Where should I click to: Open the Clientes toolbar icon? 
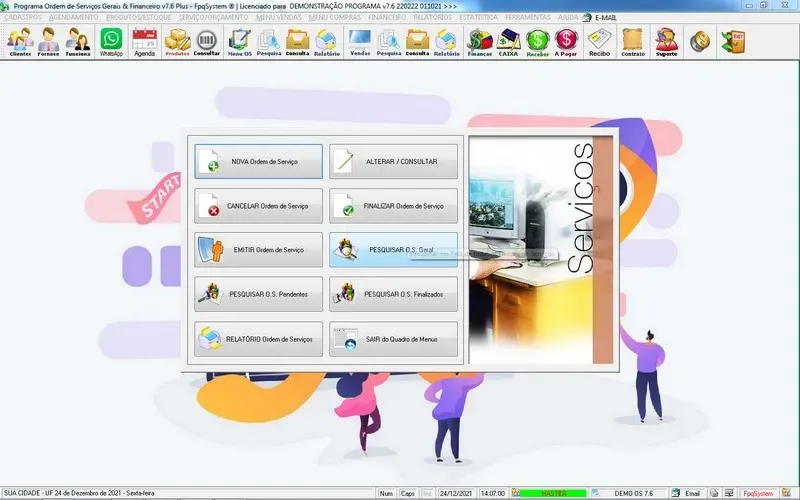[x=19, y=42]
